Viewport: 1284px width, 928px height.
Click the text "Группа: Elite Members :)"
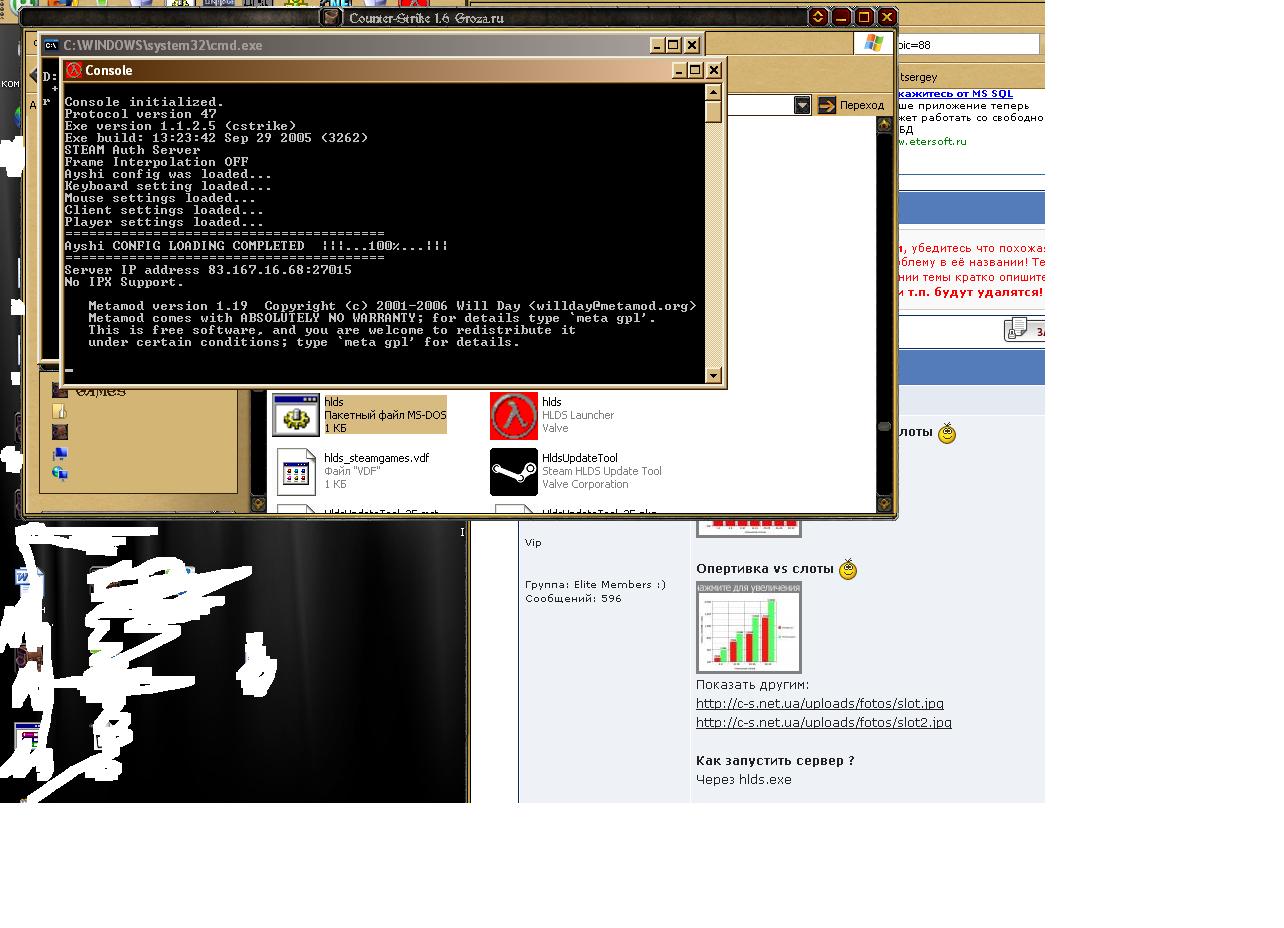coord(595,585)
